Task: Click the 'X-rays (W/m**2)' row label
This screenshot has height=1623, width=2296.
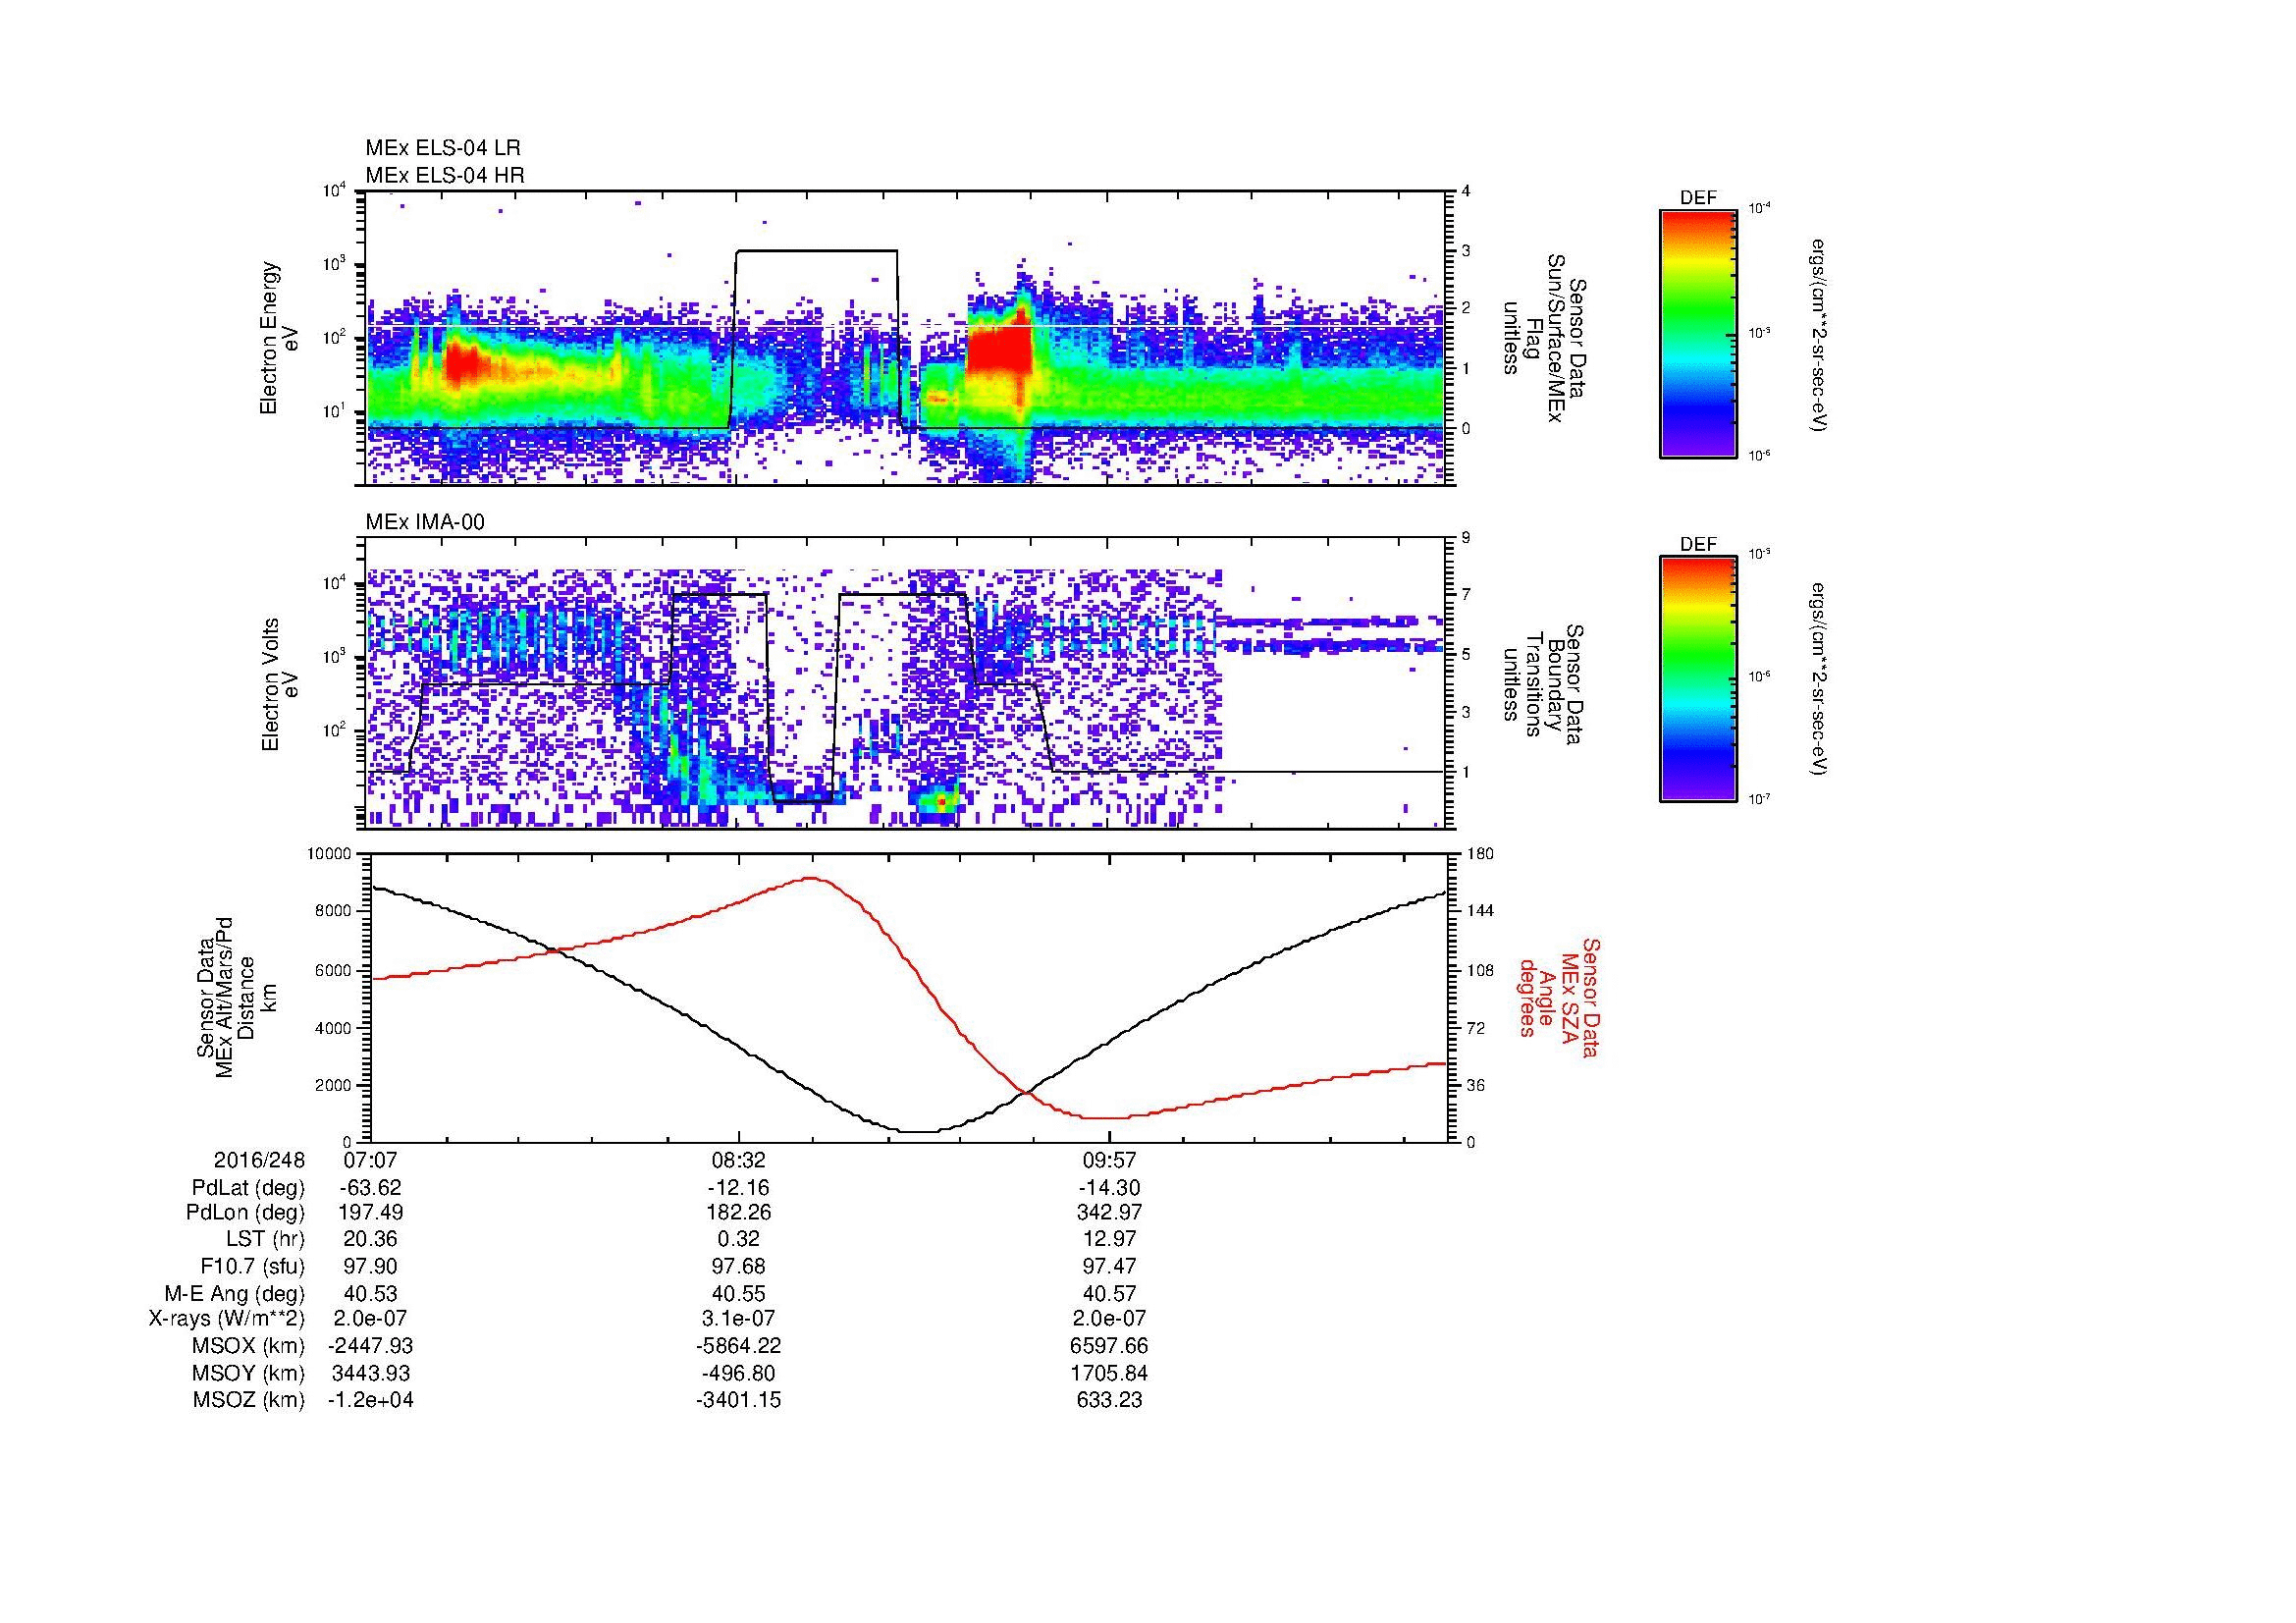Action: (226, 1319)
